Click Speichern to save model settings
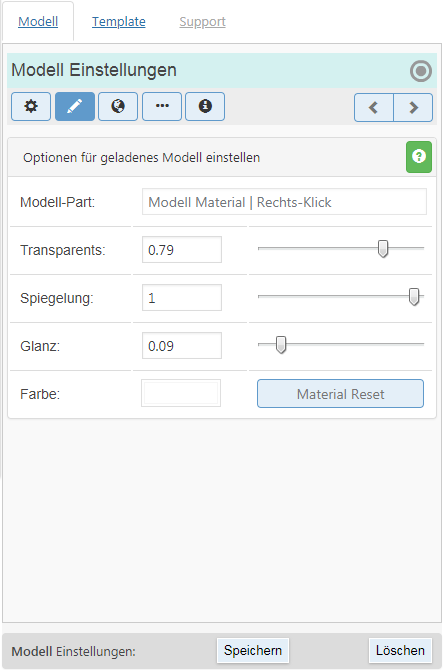 click(253, 650)
